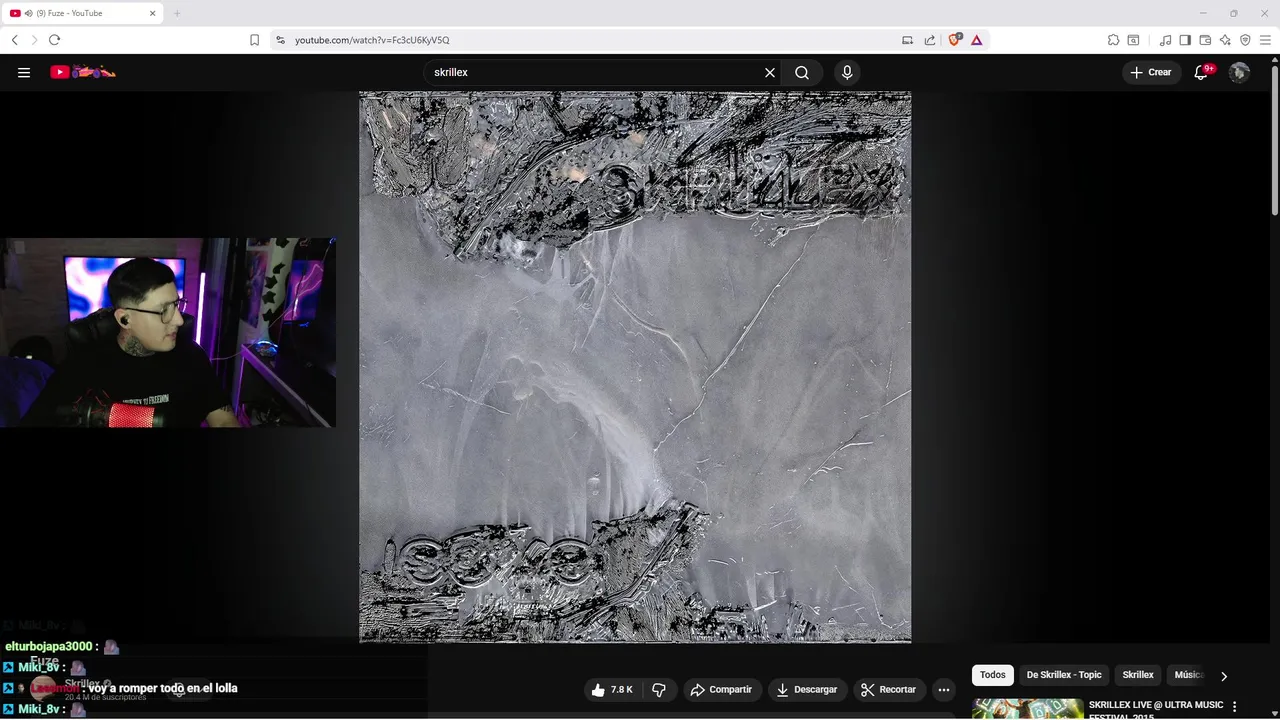Open Brave Rewards triangle icon

point(976,40)
